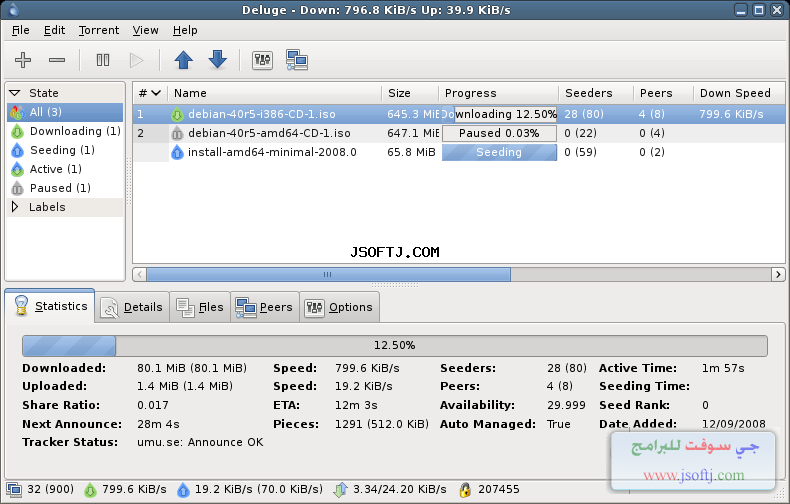Click the download speed icon in status bar
This screenshot has height=504, width=790.
[90, 489]
